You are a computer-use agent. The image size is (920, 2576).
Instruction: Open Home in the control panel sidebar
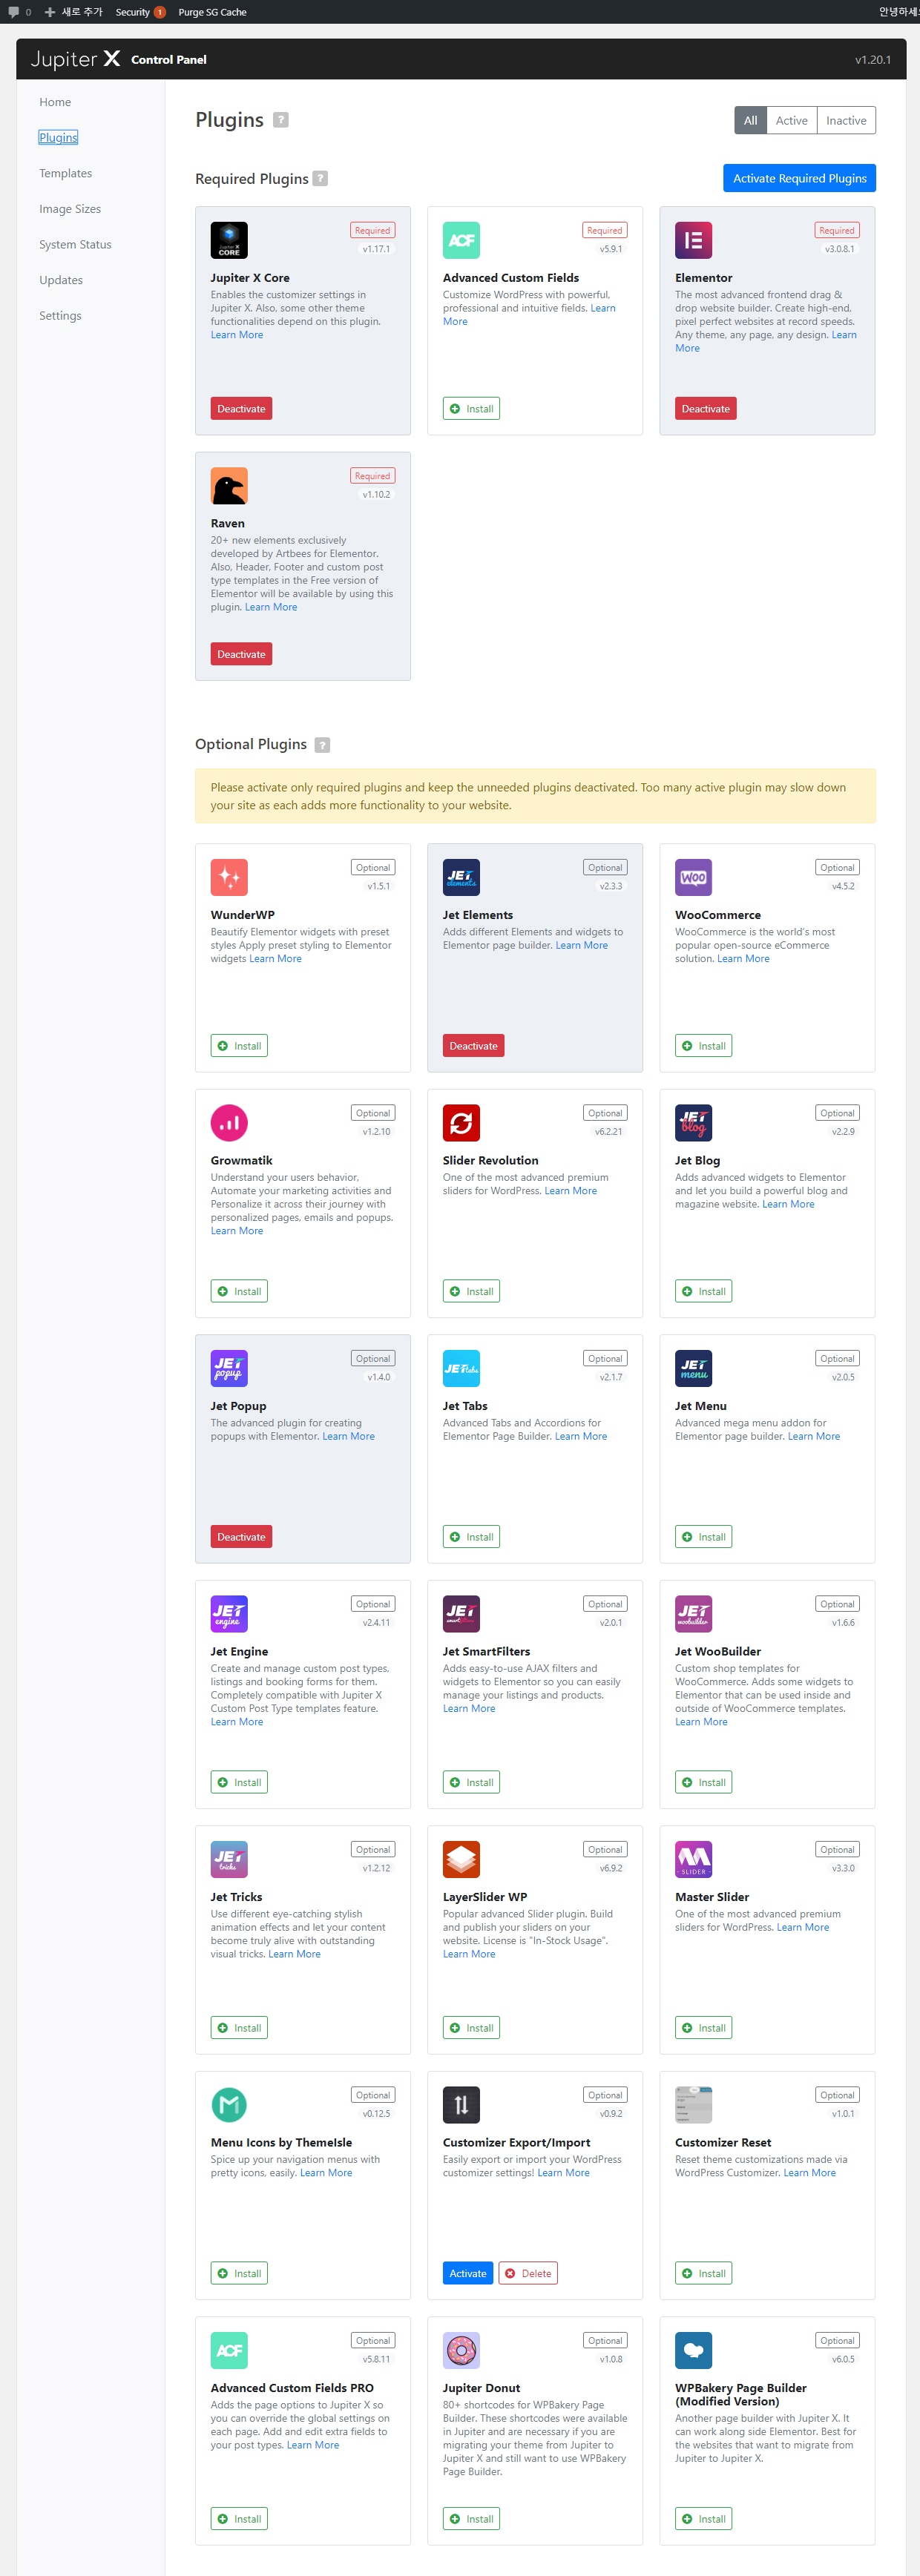55,102
